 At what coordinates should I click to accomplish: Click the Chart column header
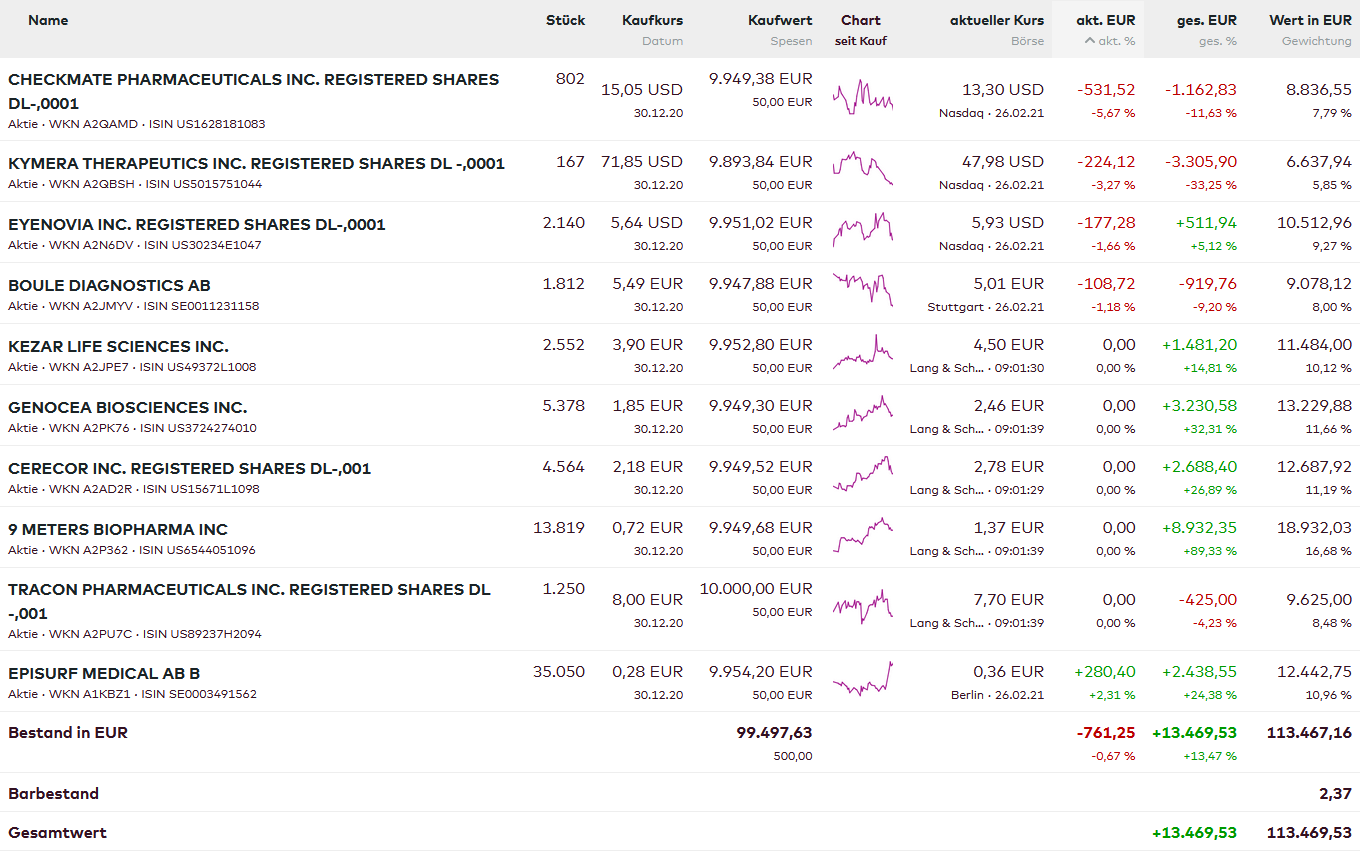pyautogui.click(x=861, y=20)
